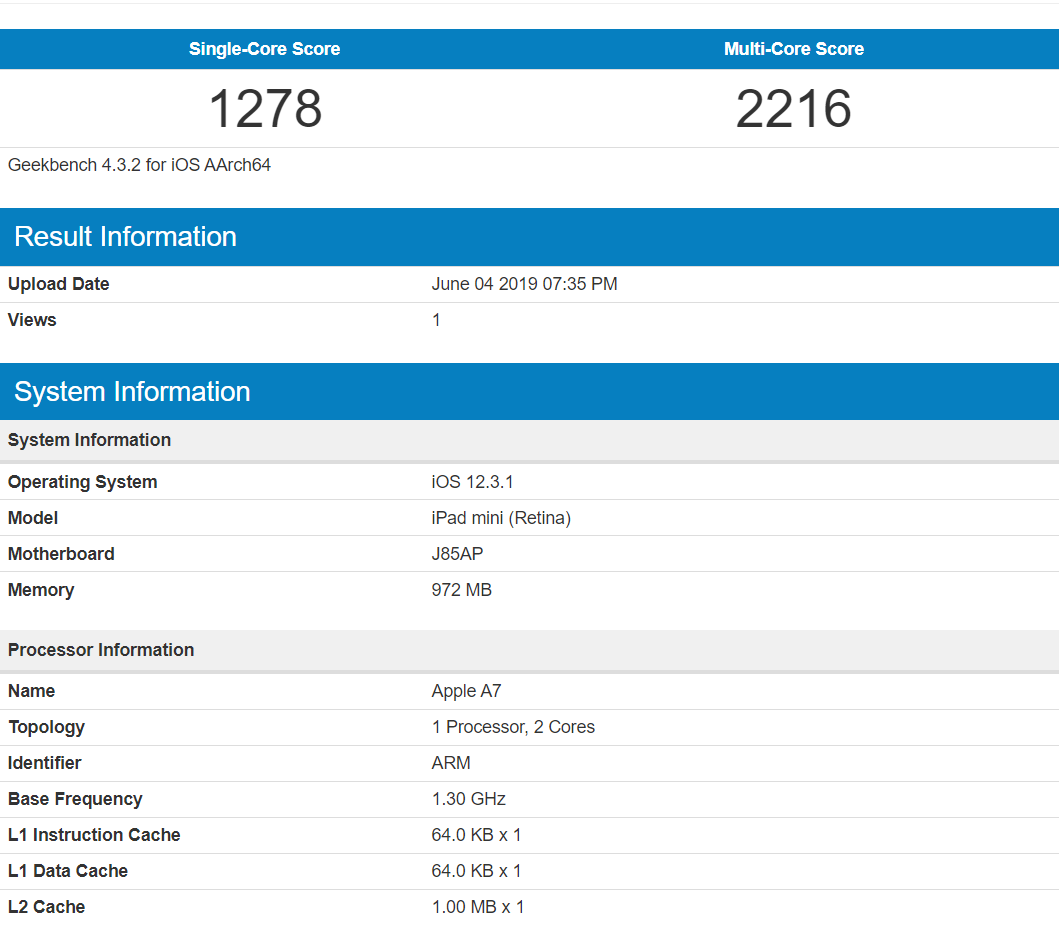This screenshot has width=1062, height=948.
Task: Select the L1 Instruction Cache 64.0 KB value
Action: (476, 835)
